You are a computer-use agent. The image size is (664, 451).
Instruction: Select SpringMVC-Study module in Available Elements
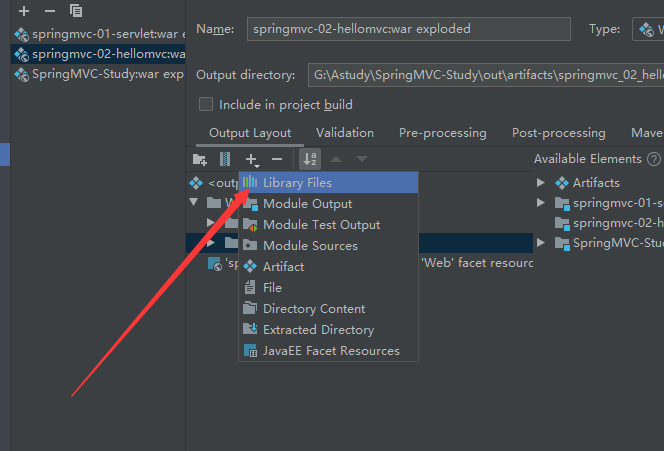coord(618,243)
